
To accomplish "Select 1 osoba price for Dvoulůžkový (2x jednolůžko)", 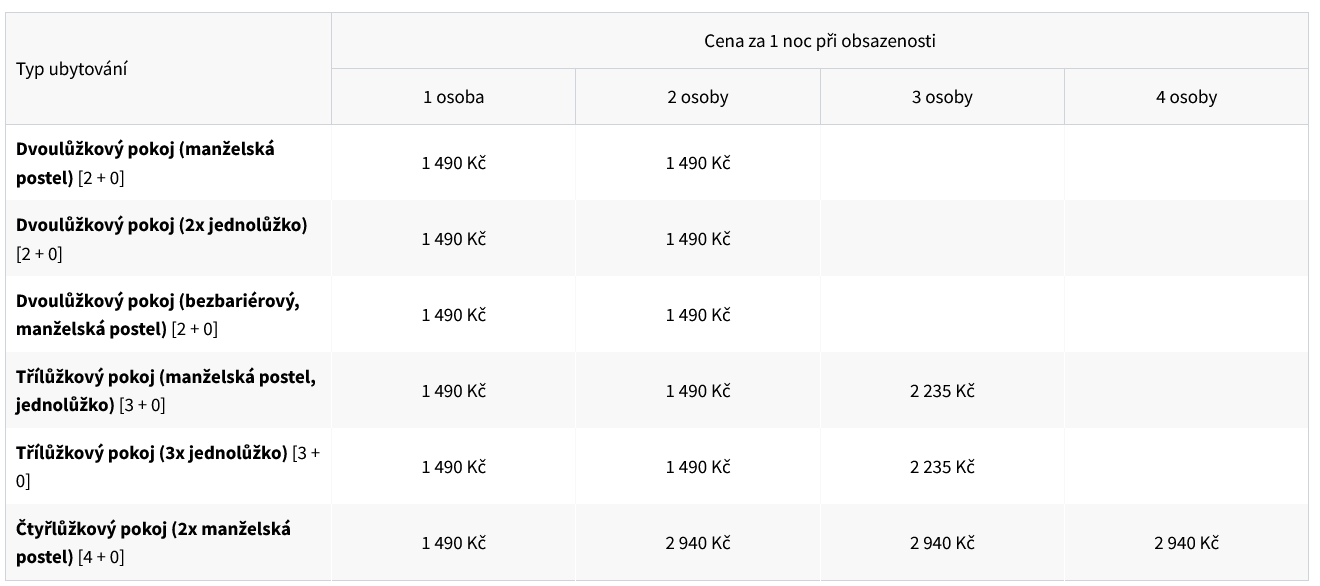I will click(453, 239).
